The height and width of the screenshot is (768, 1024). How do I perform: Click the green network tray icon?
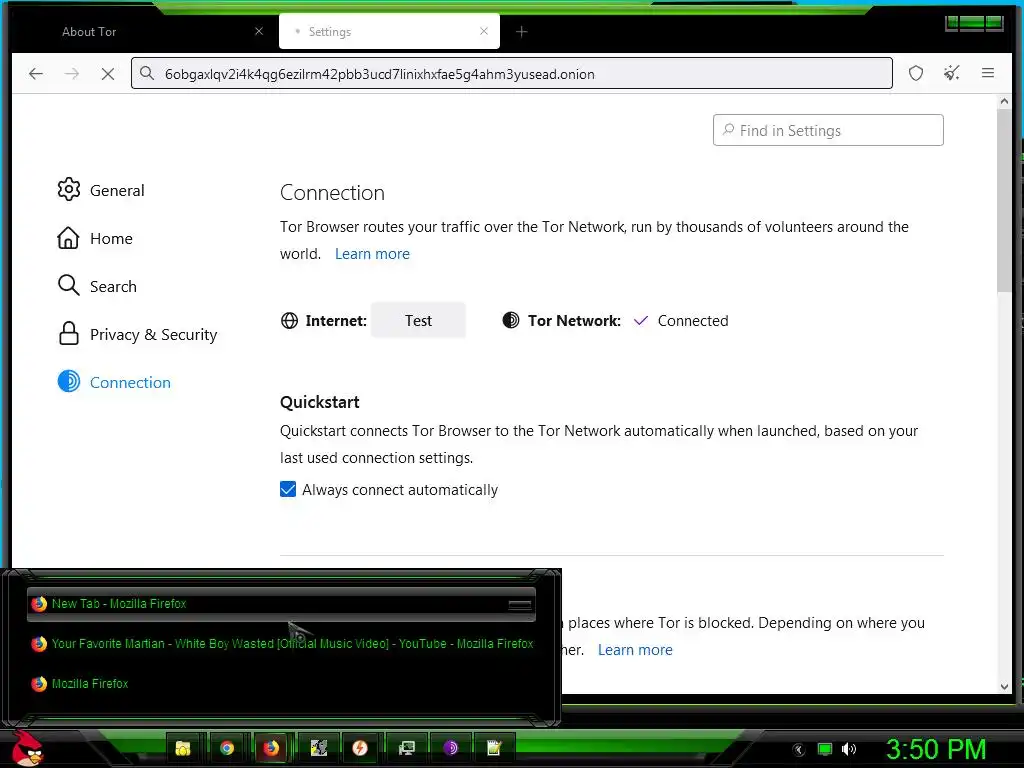pyautogui.click(x=825, y=749)
